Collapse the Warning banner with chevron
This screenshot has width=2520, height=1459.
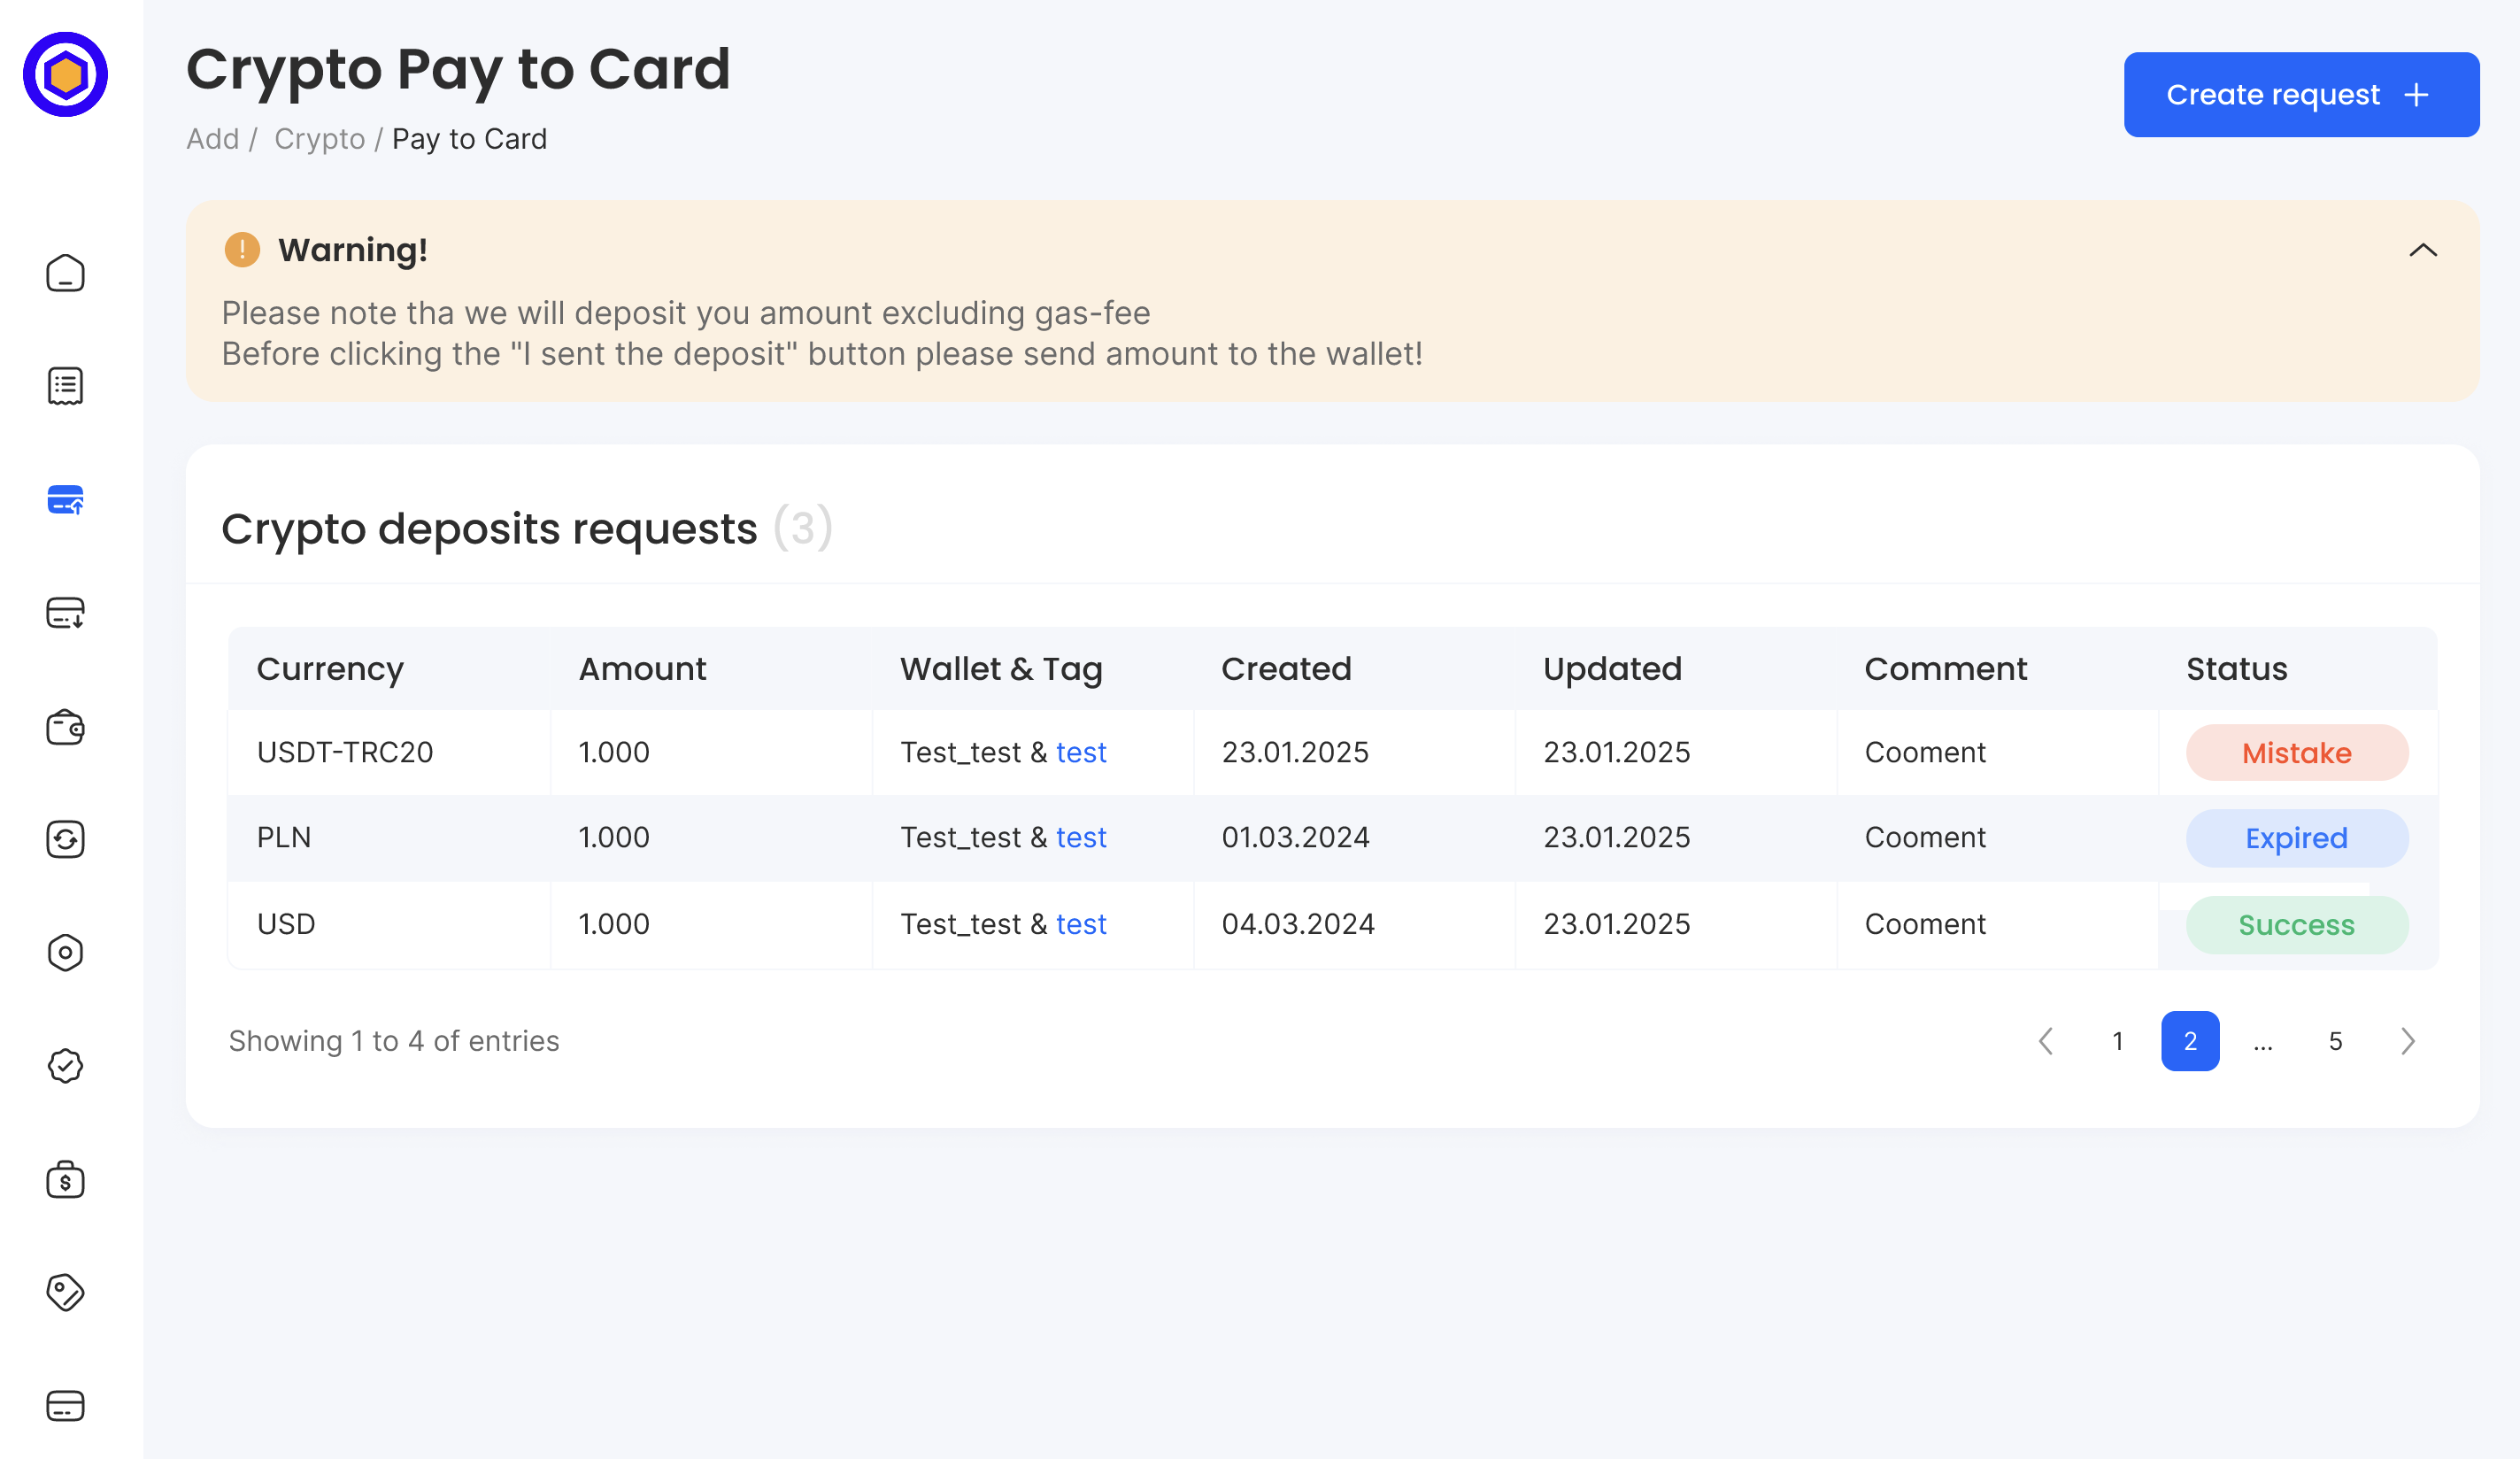2422,250
